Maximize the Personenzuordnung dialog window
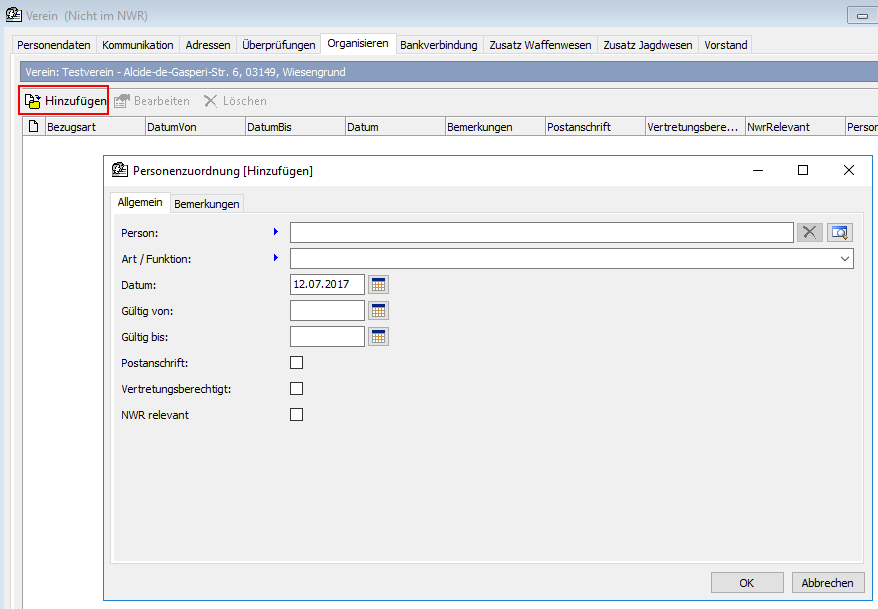 [x=802, y=171]
